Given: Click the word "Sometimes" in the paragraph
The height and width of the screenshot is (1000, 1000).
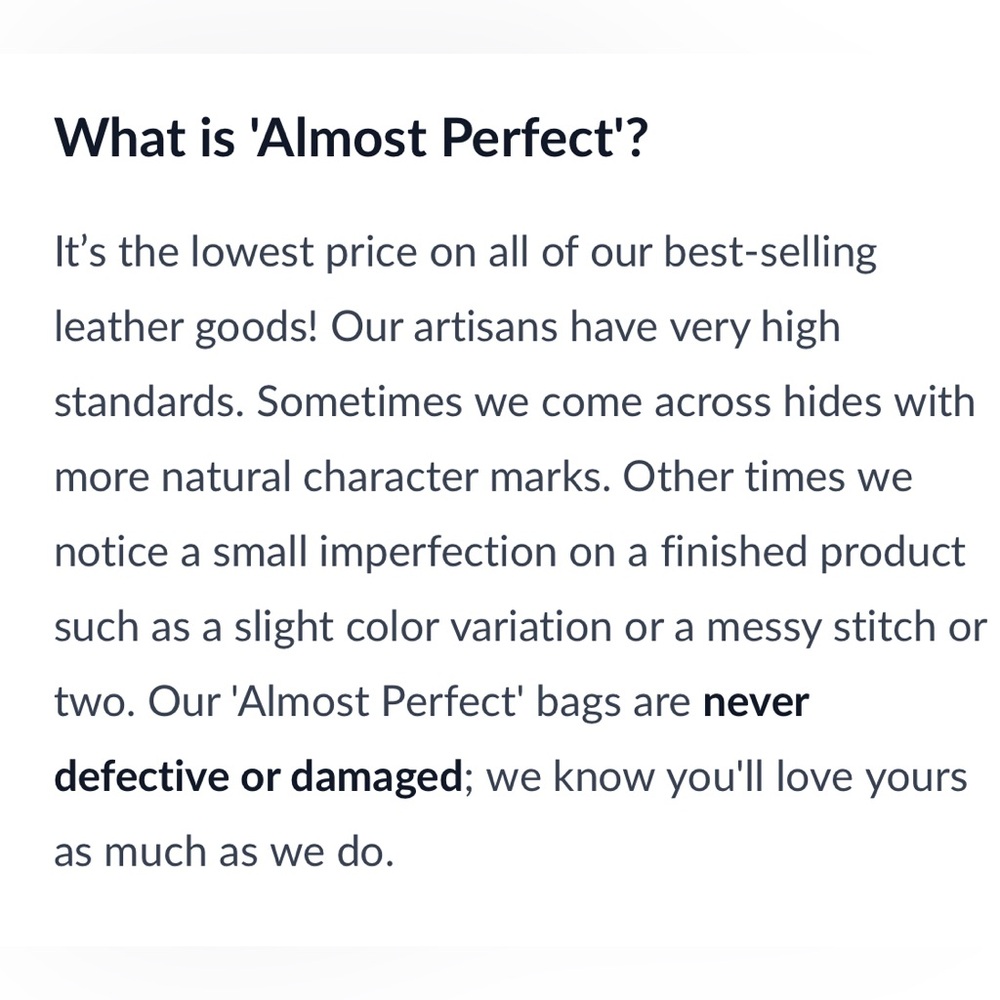Looking at the screenshot, I should [359, 402].
